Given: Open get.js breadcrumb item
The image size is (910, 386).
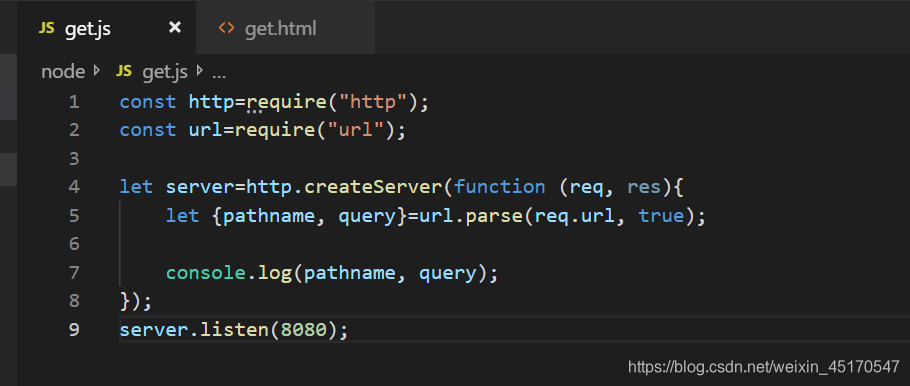Looking at the screenshot, I should pyautogui.click(x=165, y=72).
